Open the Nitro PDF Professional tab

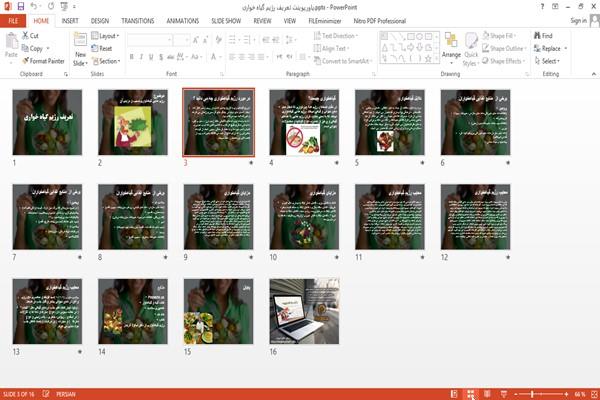click(380, 21)
